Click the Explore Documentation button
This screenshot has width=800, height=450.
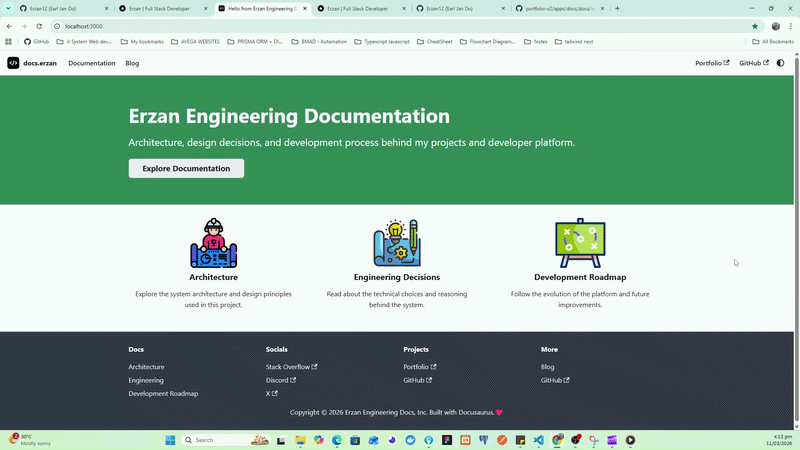point(186,168)
